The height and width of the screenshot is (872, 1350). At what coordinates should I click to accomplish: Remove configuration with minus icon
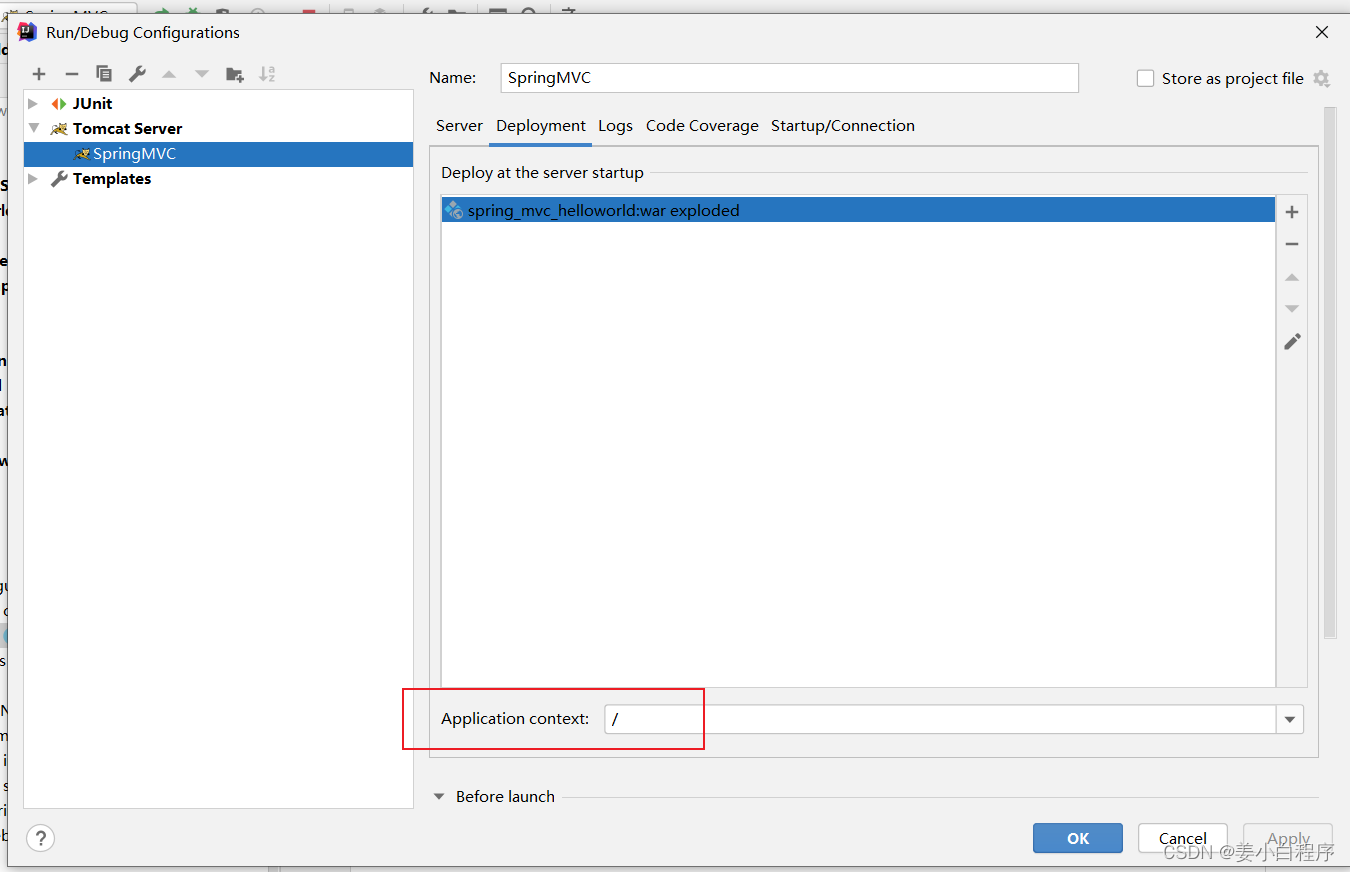coord(72,74)
